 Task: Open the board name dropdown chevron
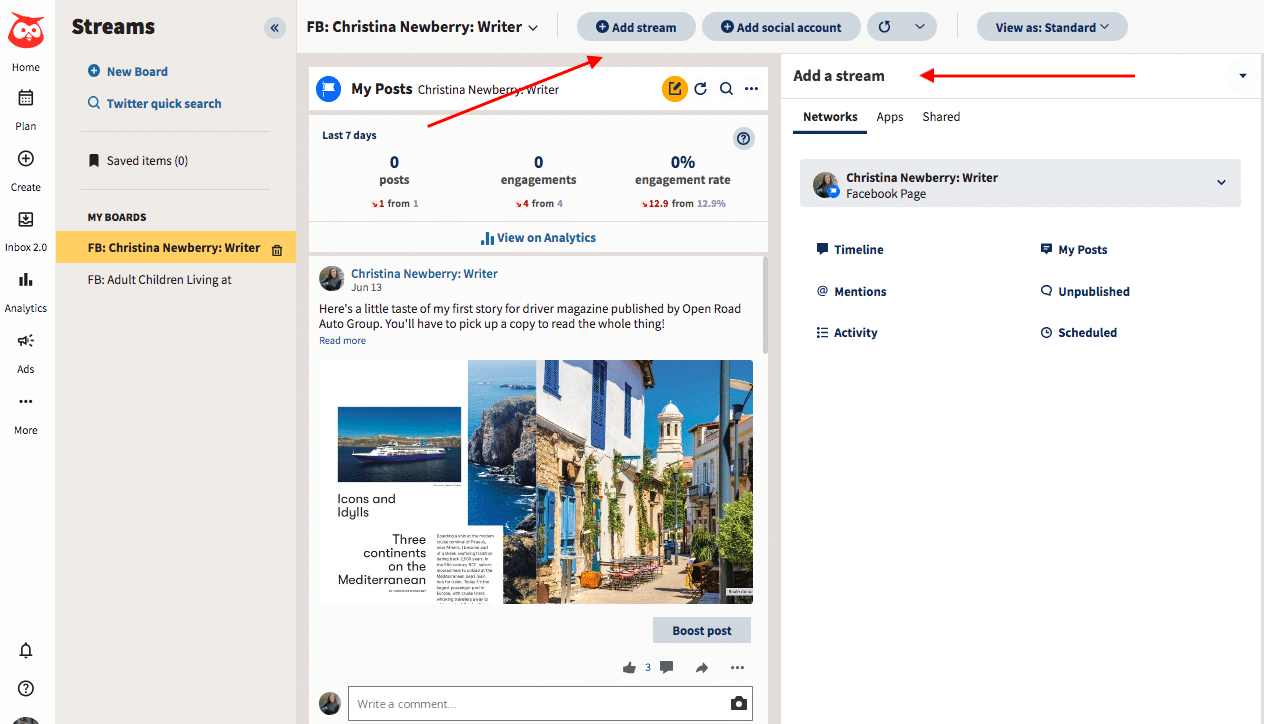click(x=533, y=28)
